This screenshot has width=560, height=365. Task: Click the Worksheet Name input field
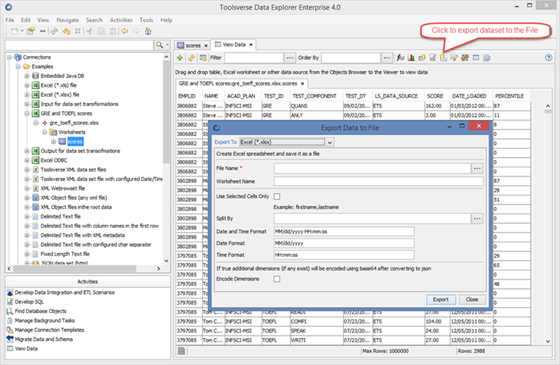[379, 181]
